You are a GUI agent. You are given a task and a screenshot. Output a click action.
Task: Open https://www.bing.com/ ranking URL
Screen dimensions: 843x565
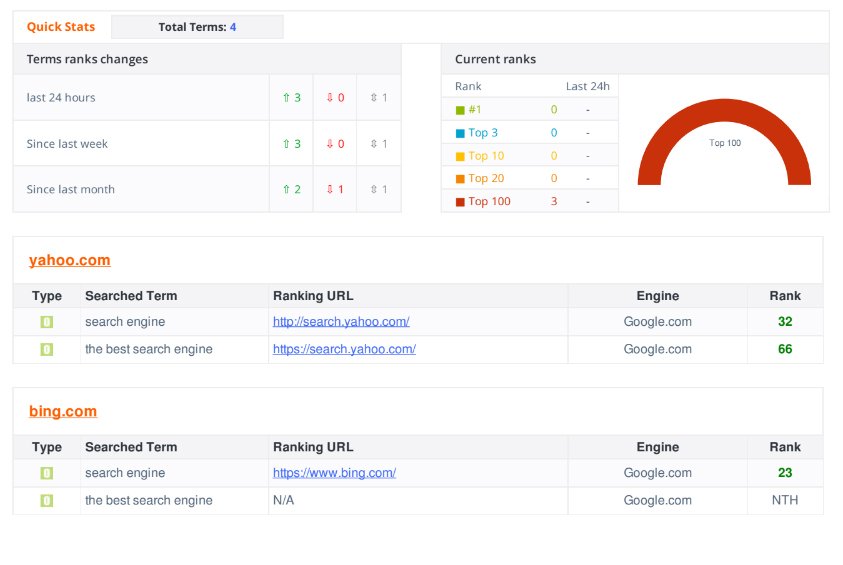334,473
